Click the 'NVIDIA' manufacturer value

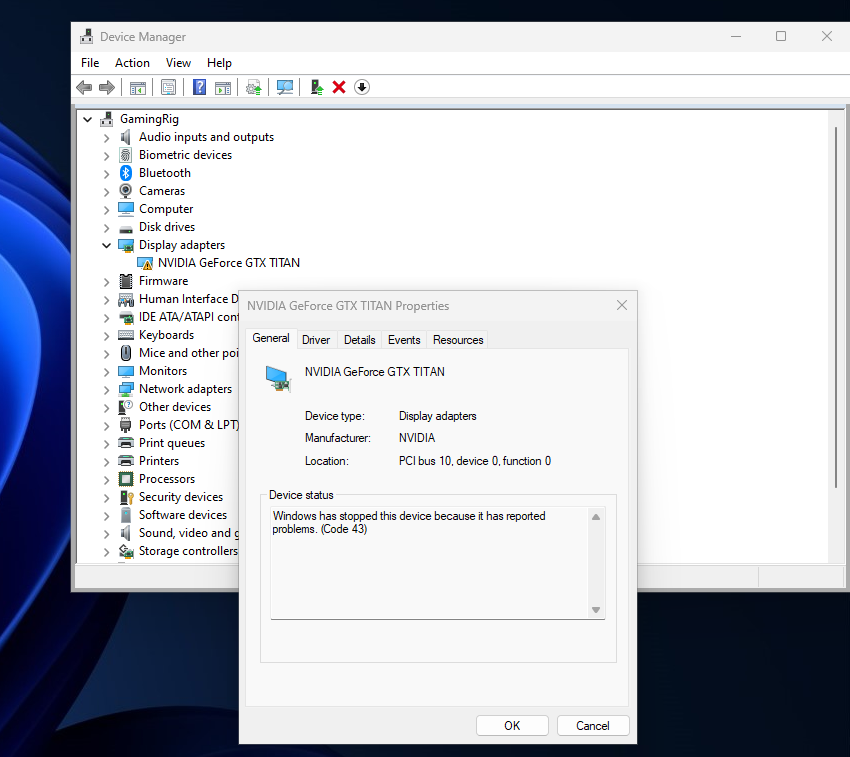(417, 438)
